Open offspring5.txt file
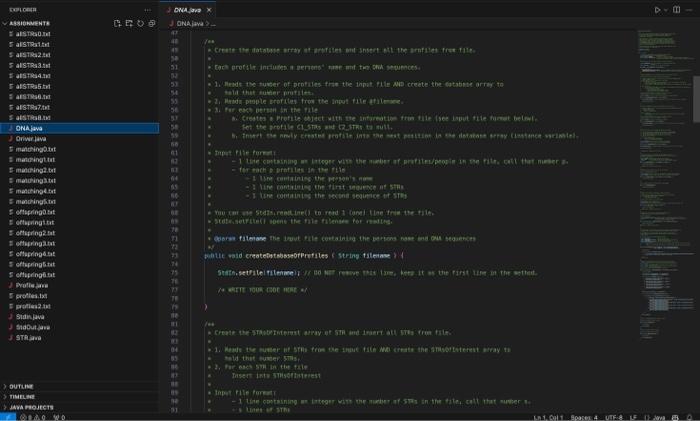Image resolution: width=700 pixels, height=421 pixels. (x=79, y=265)
